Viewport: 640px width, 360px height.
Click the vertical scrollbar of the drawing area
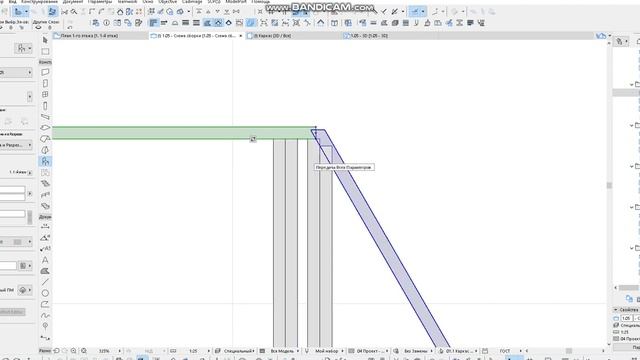pos(609,186)
